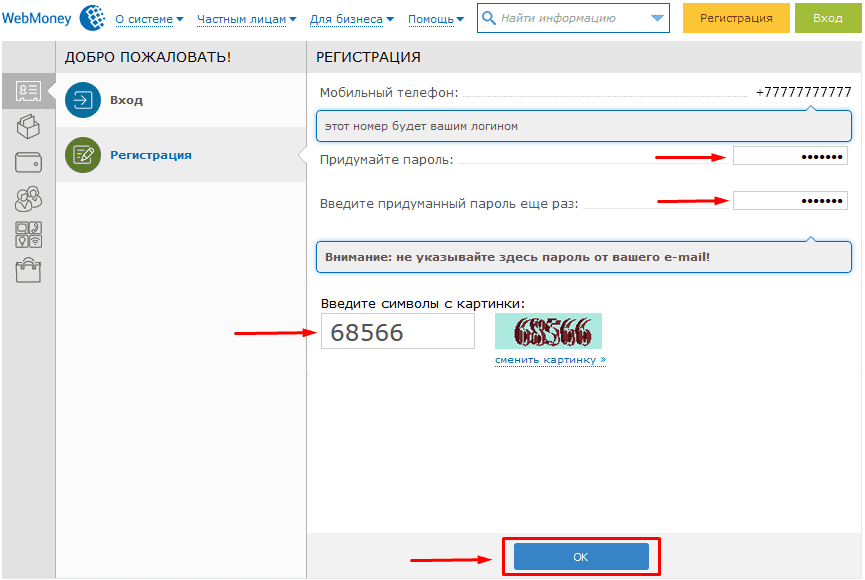The height and width of the screenshot is (580, 865).
Task: Open the О системе menu
Action: pos(149,19)
